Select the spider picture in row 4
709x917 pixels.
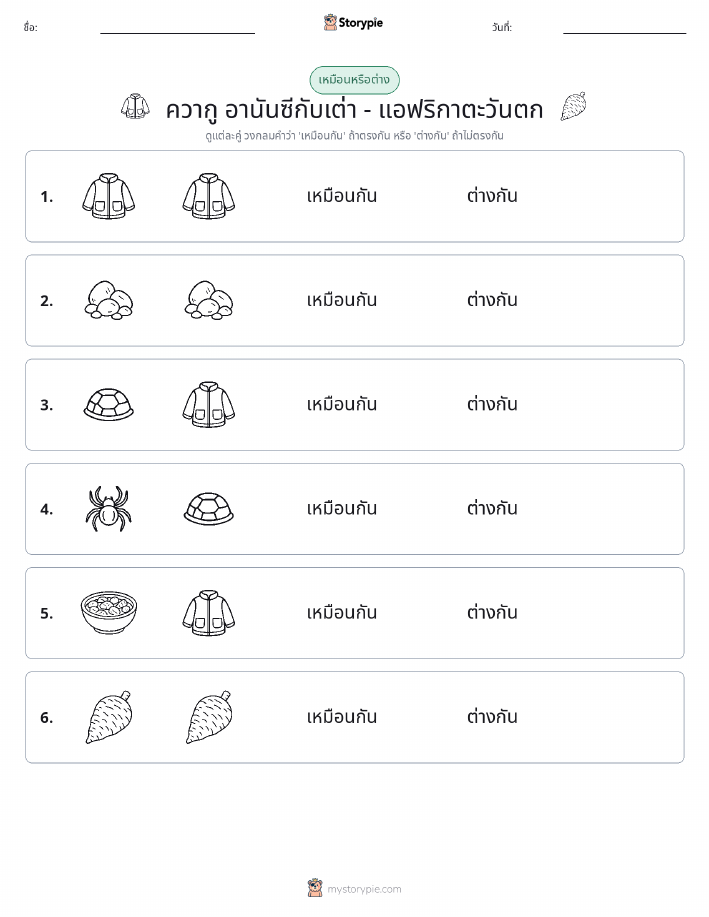pos(109,509)
